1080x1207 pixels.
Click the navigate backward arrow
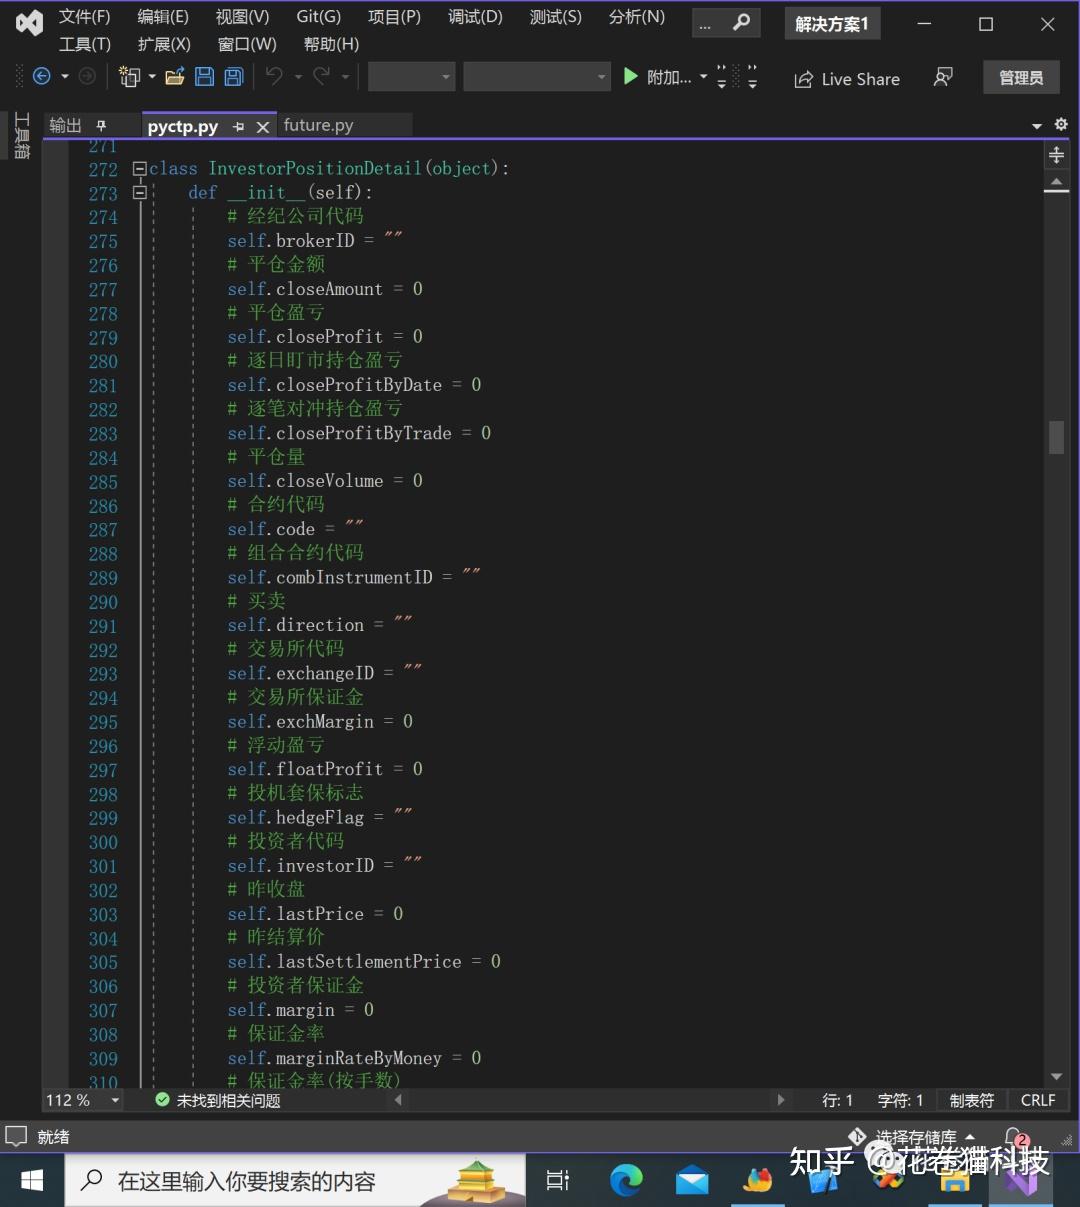tap(40, 76)
